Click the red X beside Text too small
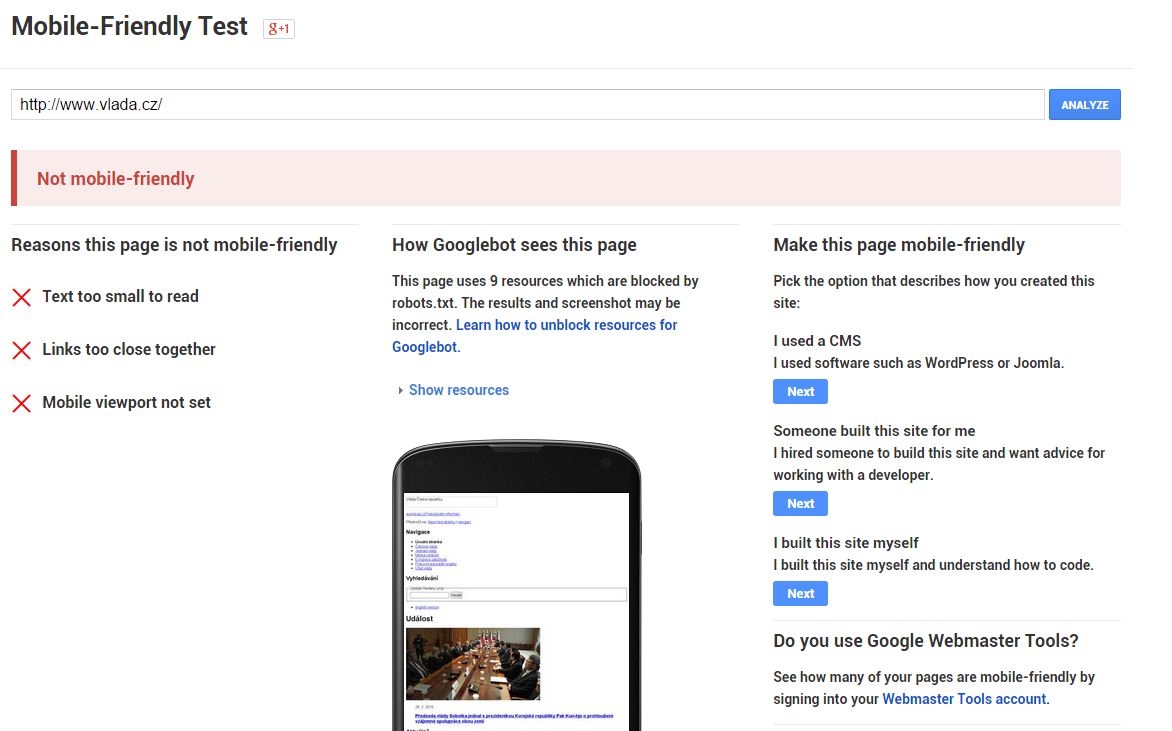The width and height of the screenshot is (1172, 731). [x=21, y=297]
